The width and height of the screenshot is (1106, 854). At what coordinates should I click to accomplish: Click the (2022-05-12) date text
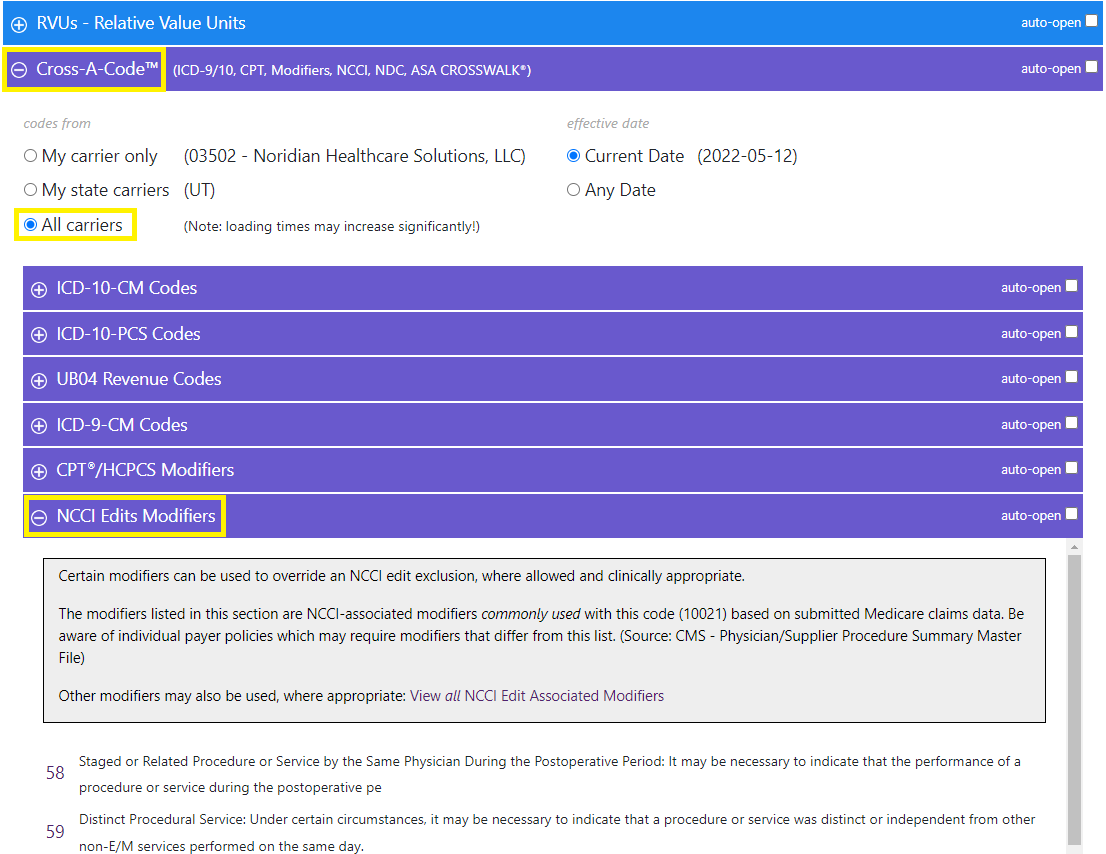point(747,156)
